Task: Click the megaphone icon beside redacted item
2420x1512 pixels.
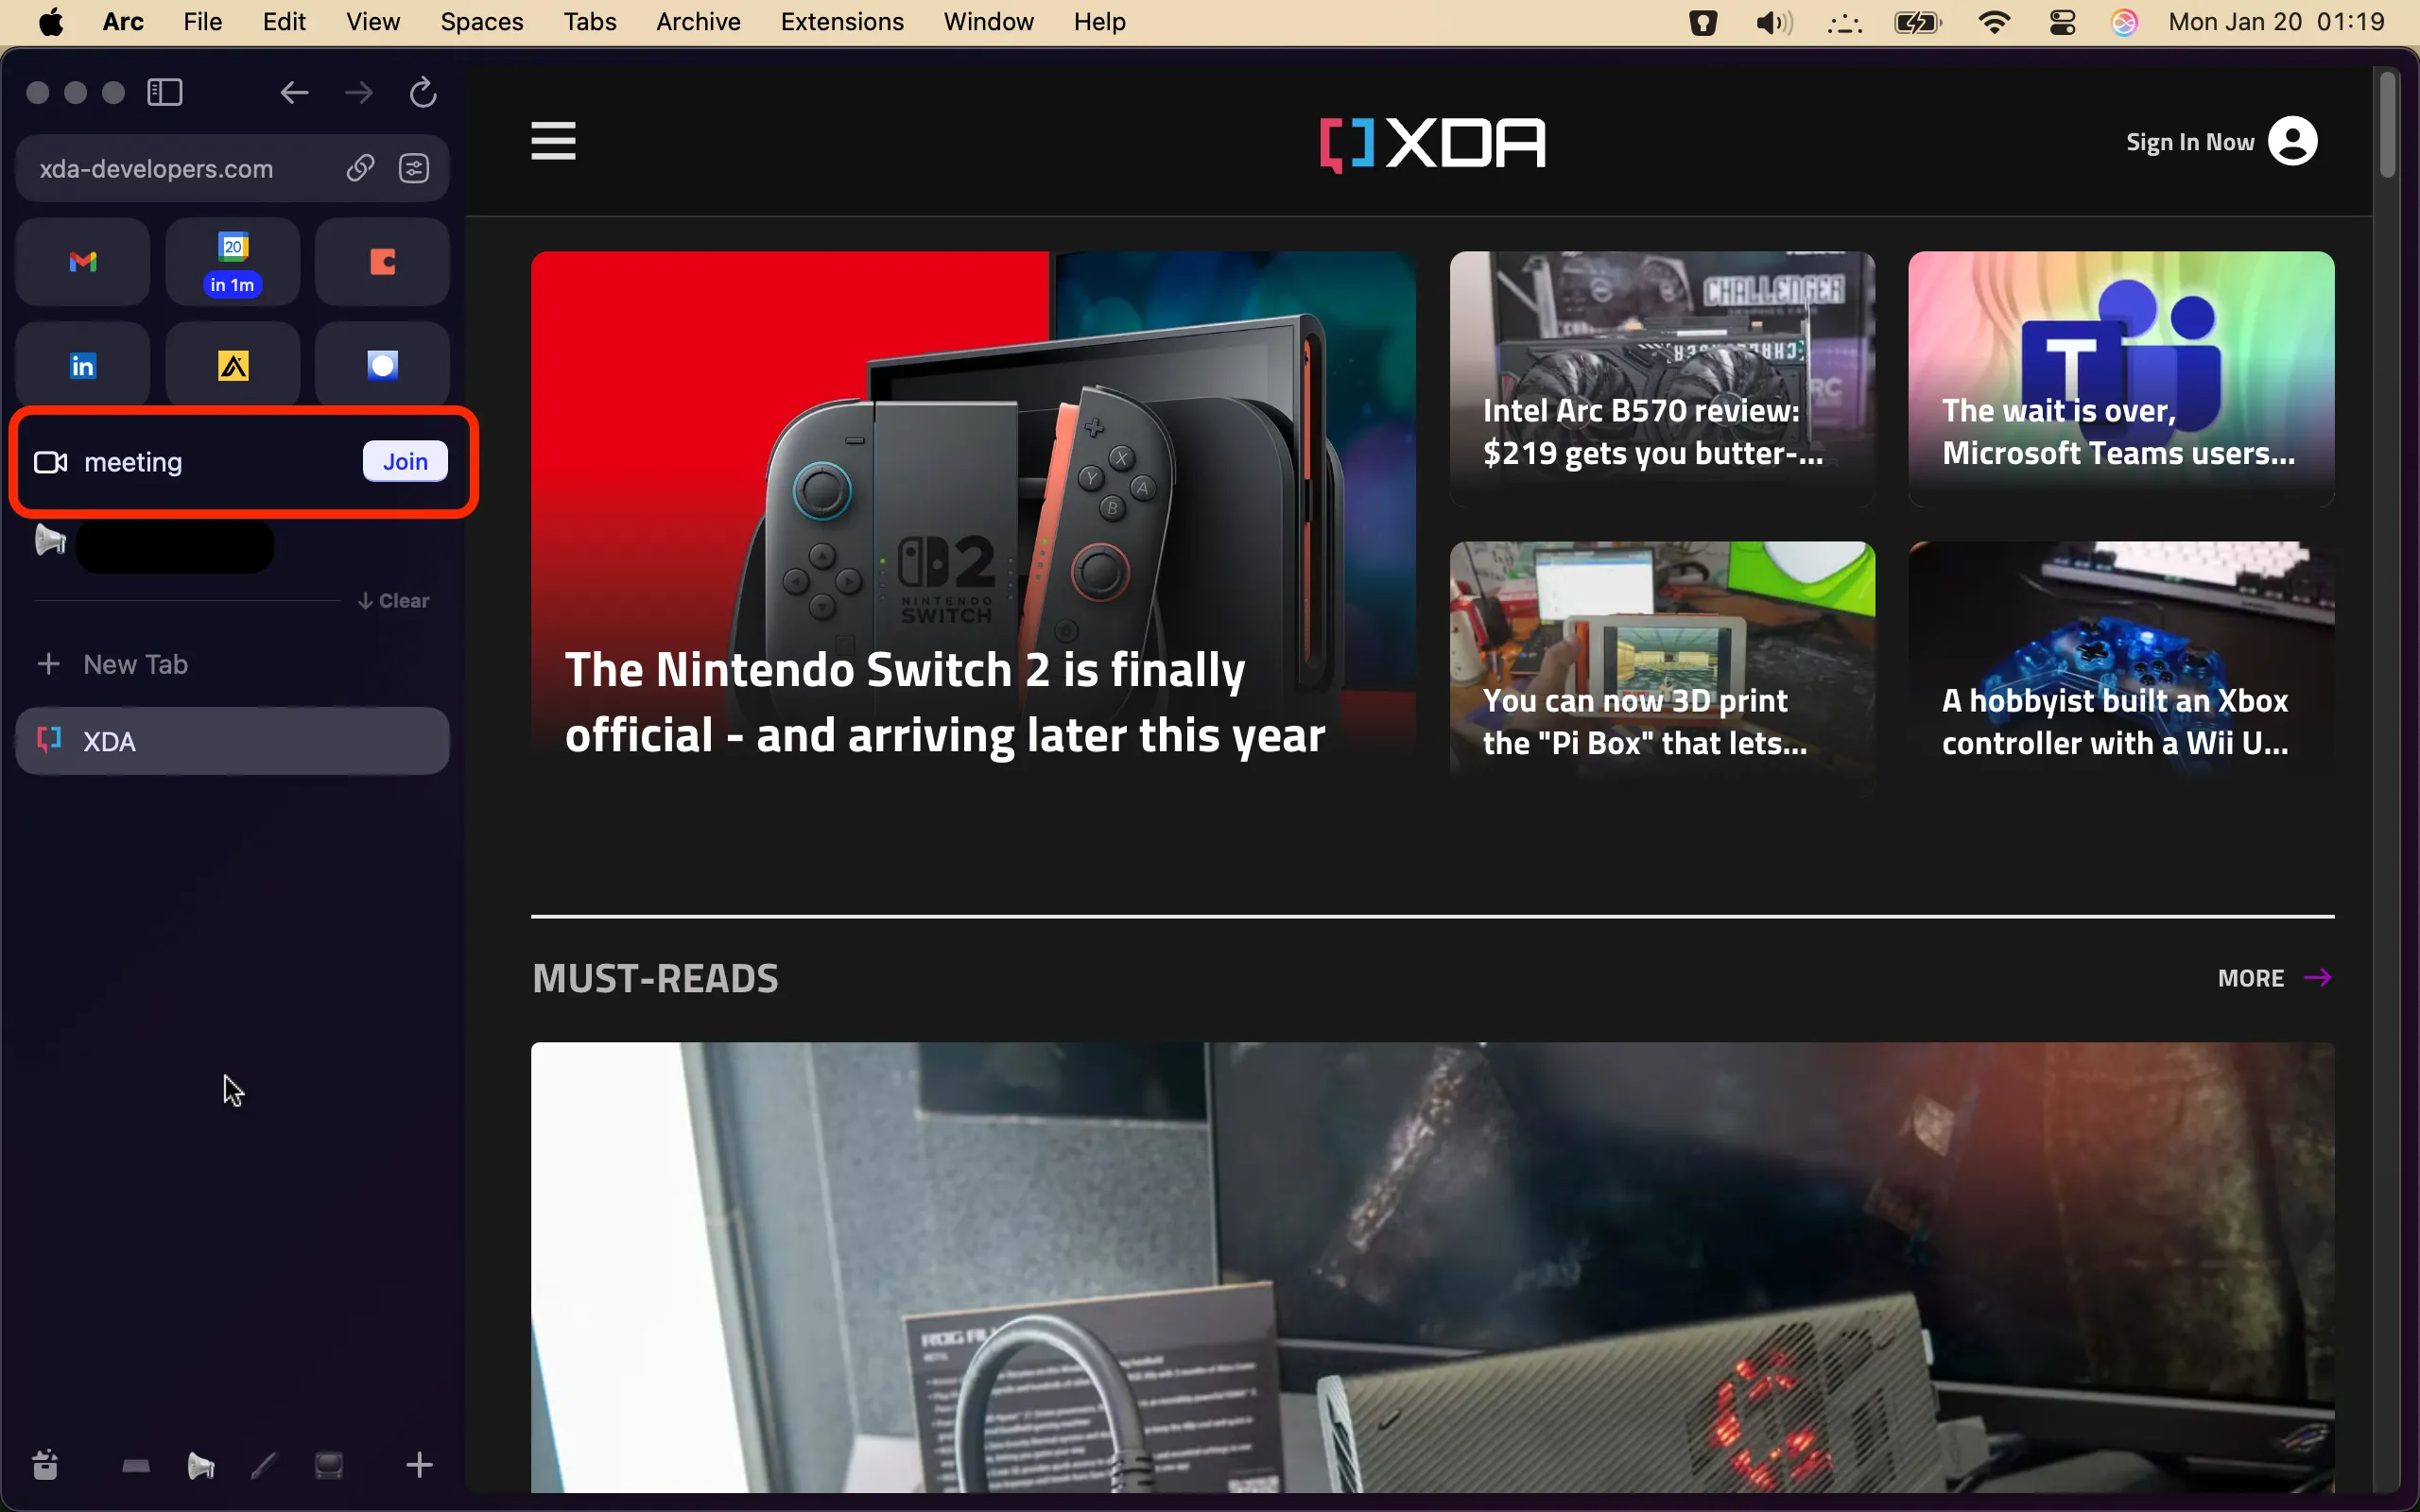Action: pyautogui.click(x=50, y=541)
